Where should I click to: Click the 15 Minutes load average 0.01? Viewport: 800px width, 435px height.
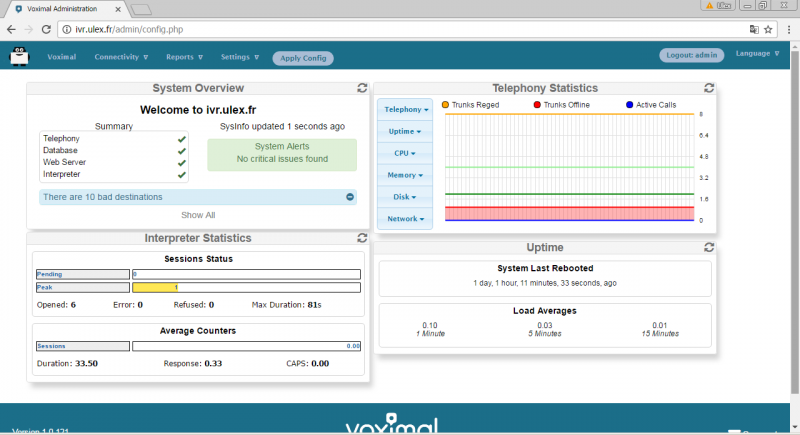tap(660, 325)
